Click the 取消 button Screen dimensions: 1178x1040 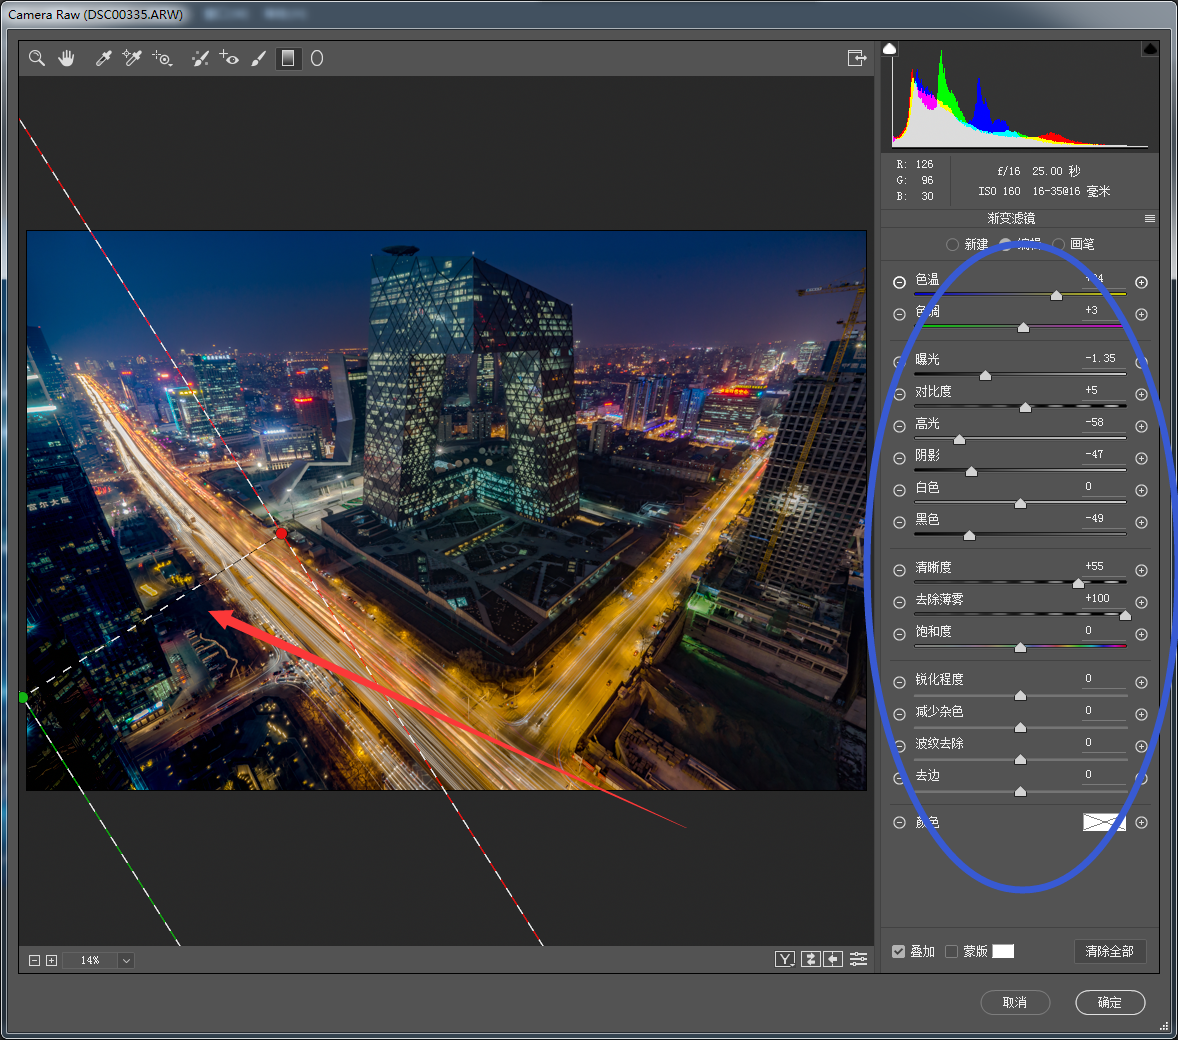[1014, 1002]
